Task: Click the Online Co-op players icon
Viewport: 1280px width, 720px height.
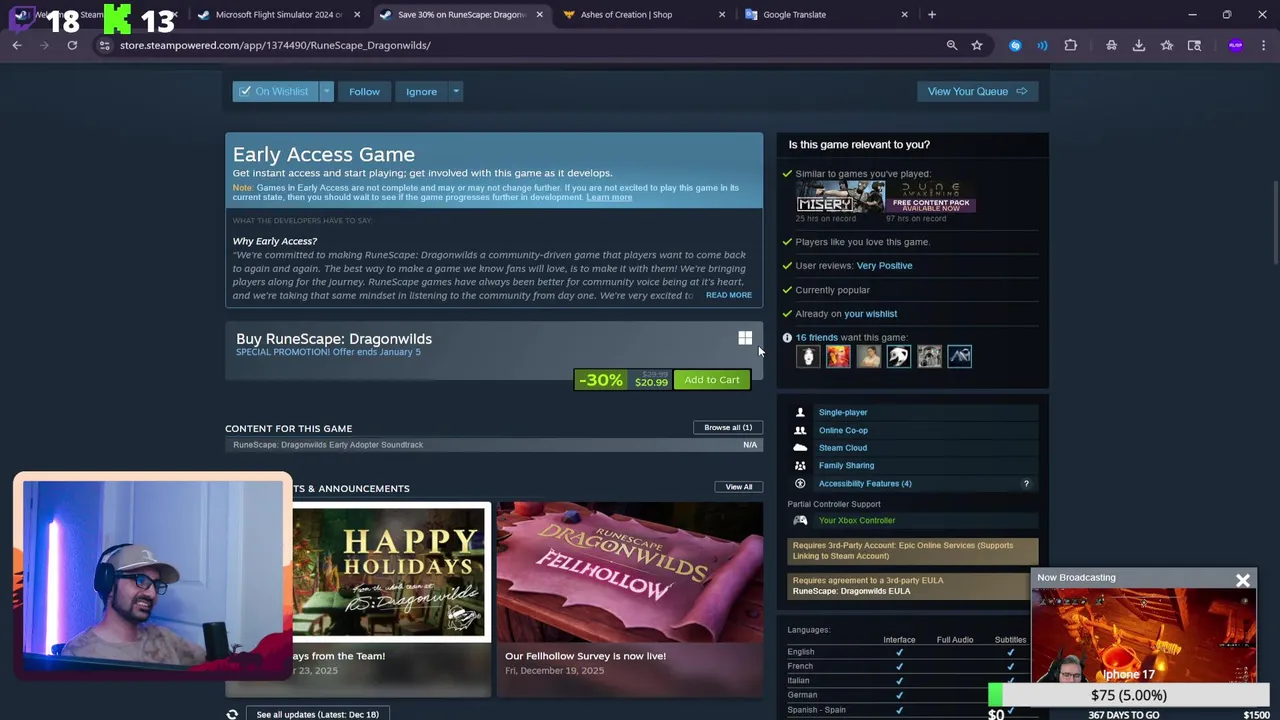Action: [800, 430]
